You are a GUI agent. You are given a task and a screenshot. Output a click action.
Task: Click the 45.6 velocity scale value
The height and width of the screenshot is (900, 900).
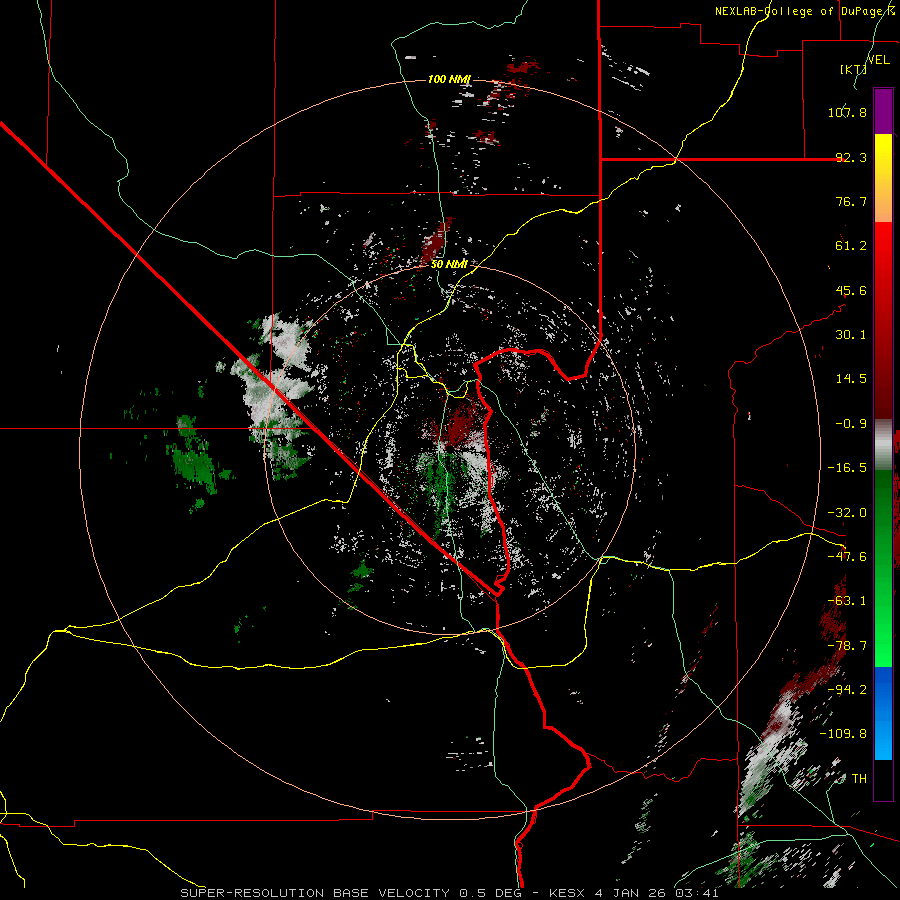[x=851, y=290]
